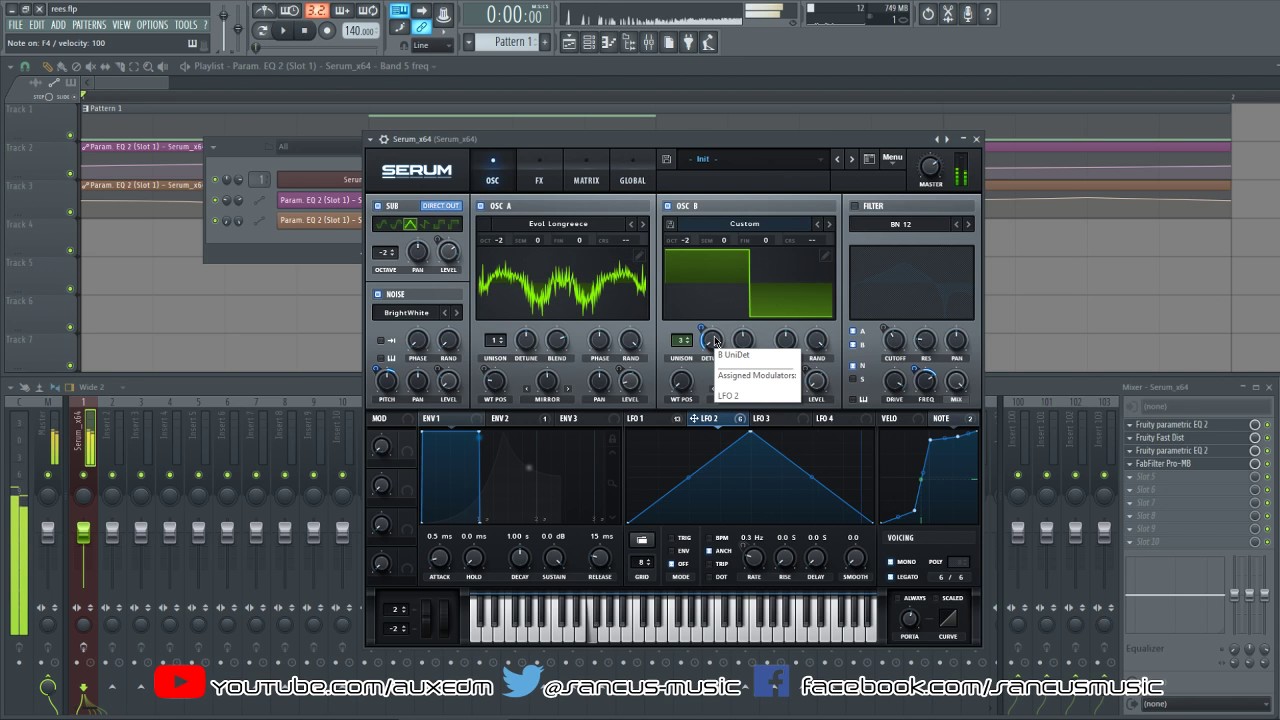This screenshot has width=1280, height=720.
Task: Click the FL Studio help question mark icon
Action: coord(988,14)
